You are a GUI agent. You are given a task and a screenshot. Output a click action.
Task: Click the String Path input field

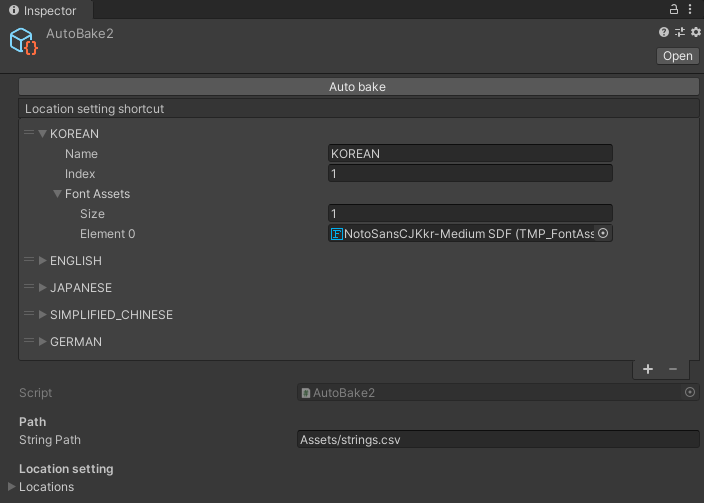(498, 439)
